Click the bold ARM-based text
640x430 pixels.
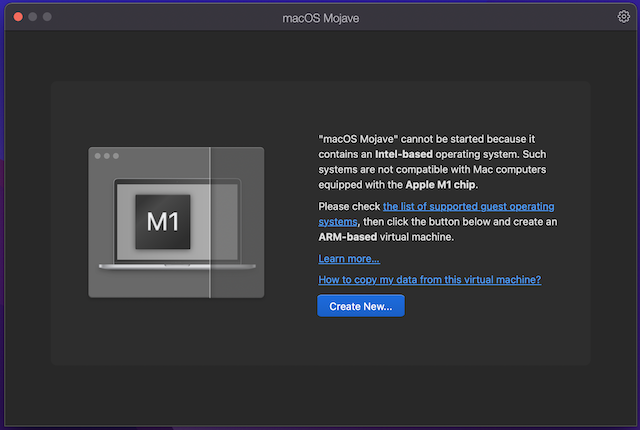click(x=348, y=237)
